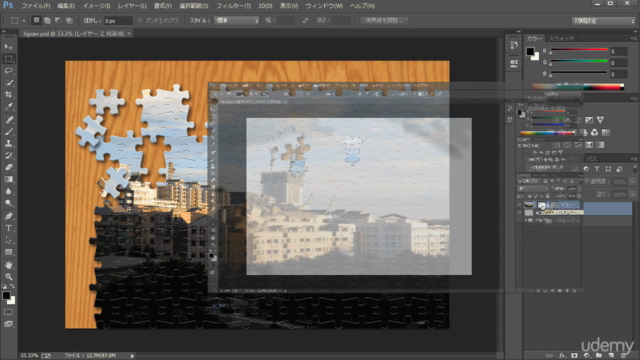Select the Path Selection tool
Viewport: 640px width, 360px height.
pyautogui.click(x=9, y=240)
